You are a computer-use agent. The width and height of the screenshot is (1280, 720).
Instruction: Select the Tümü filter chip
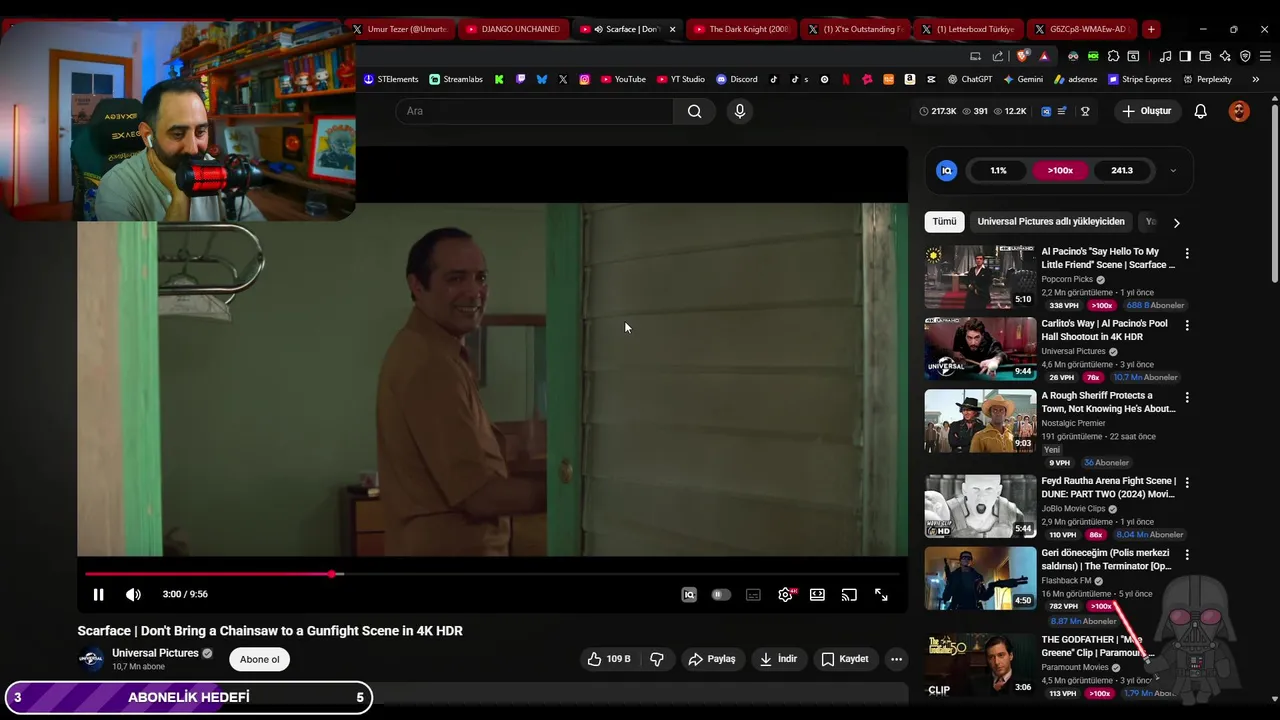coord(944,222)
